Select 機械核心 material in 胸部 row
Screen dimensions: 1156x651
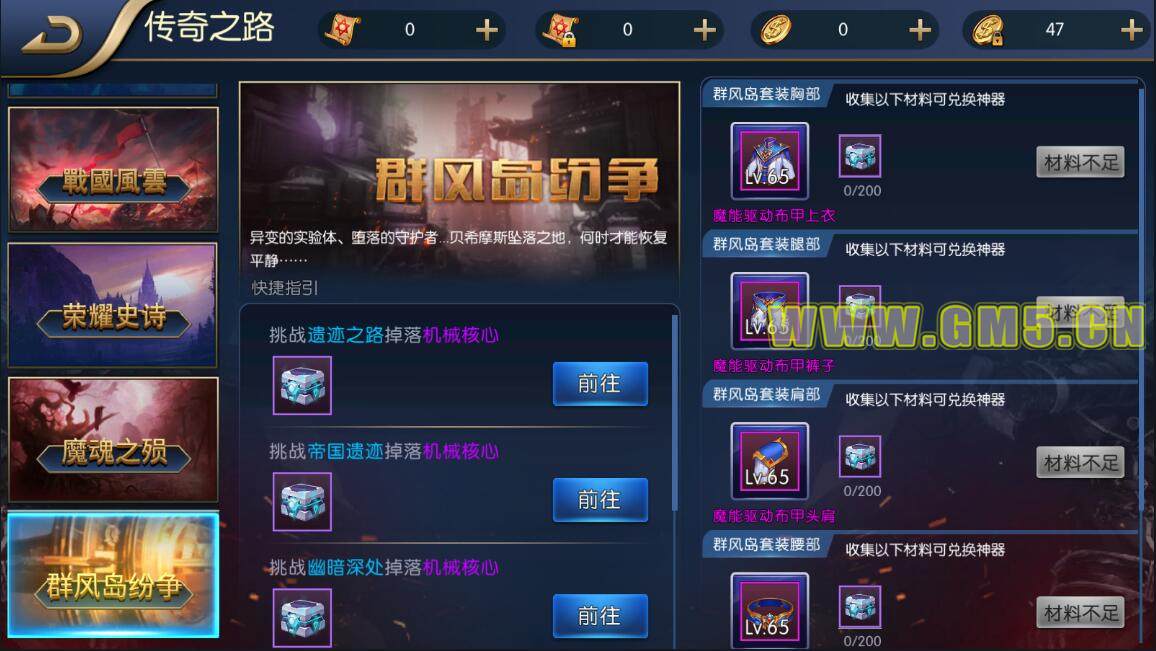coord(860,156)
